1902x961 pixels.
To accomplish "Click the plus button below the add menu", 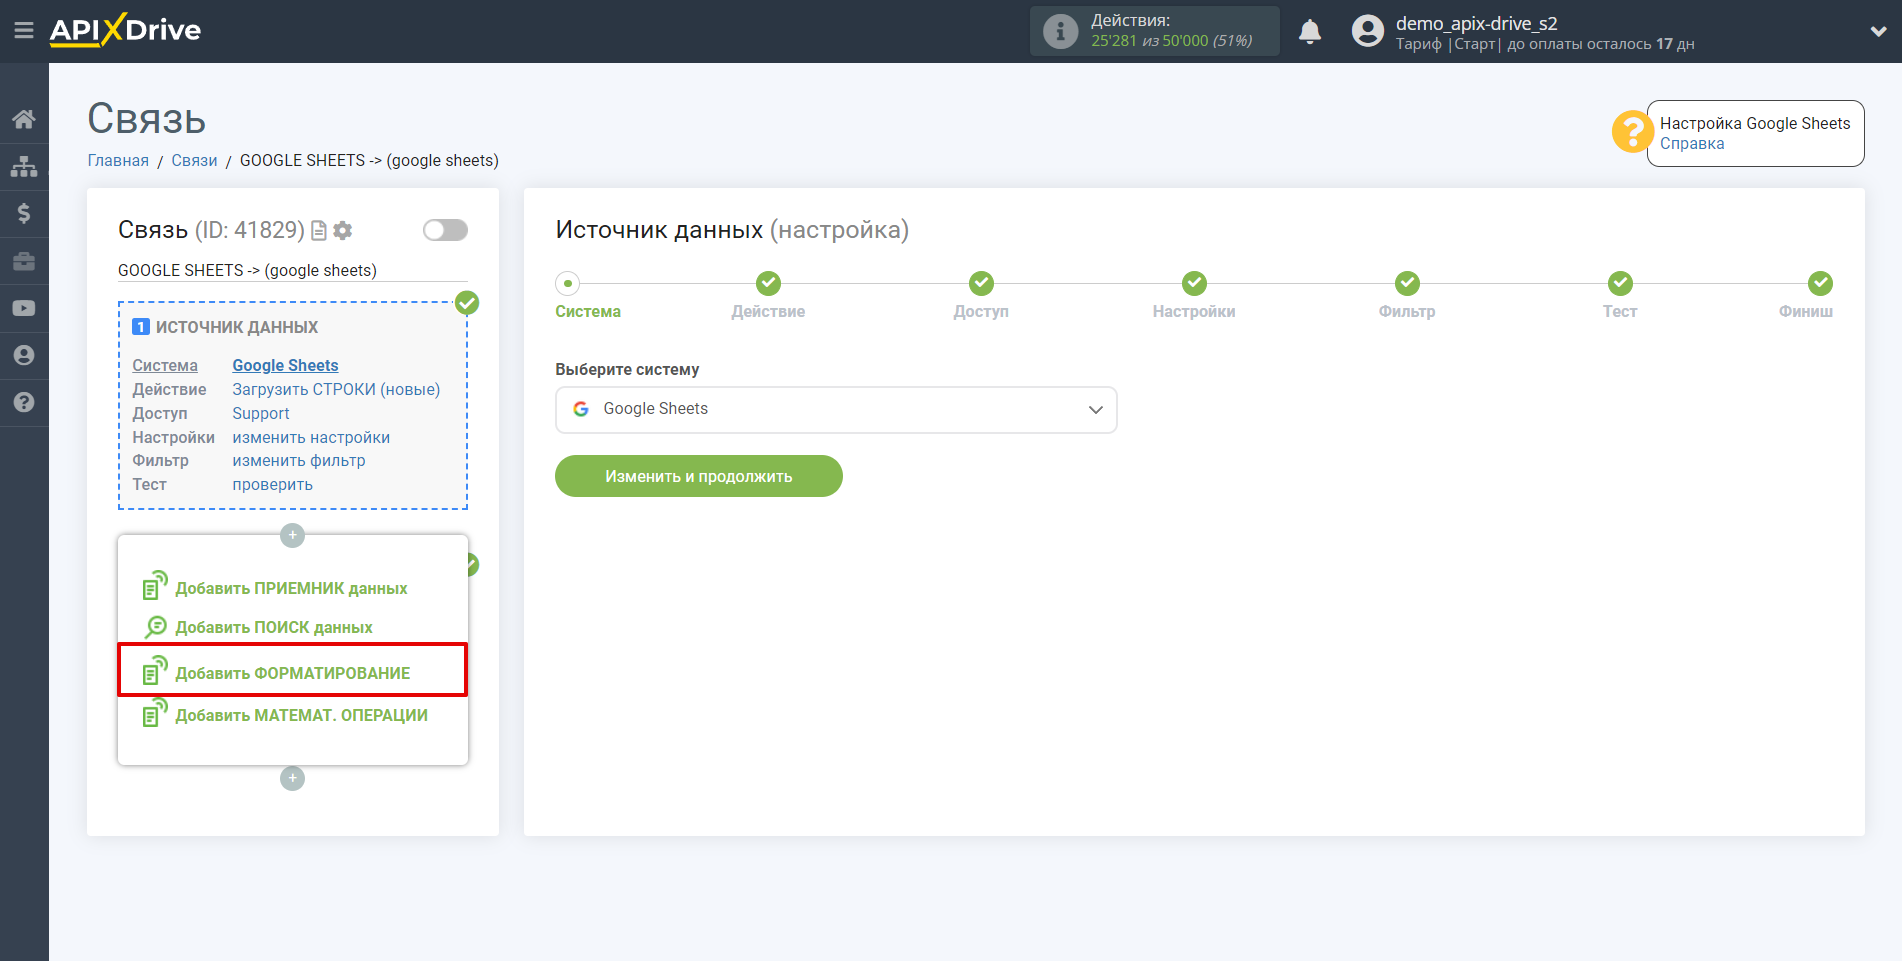I will click(x=292, y=778).
